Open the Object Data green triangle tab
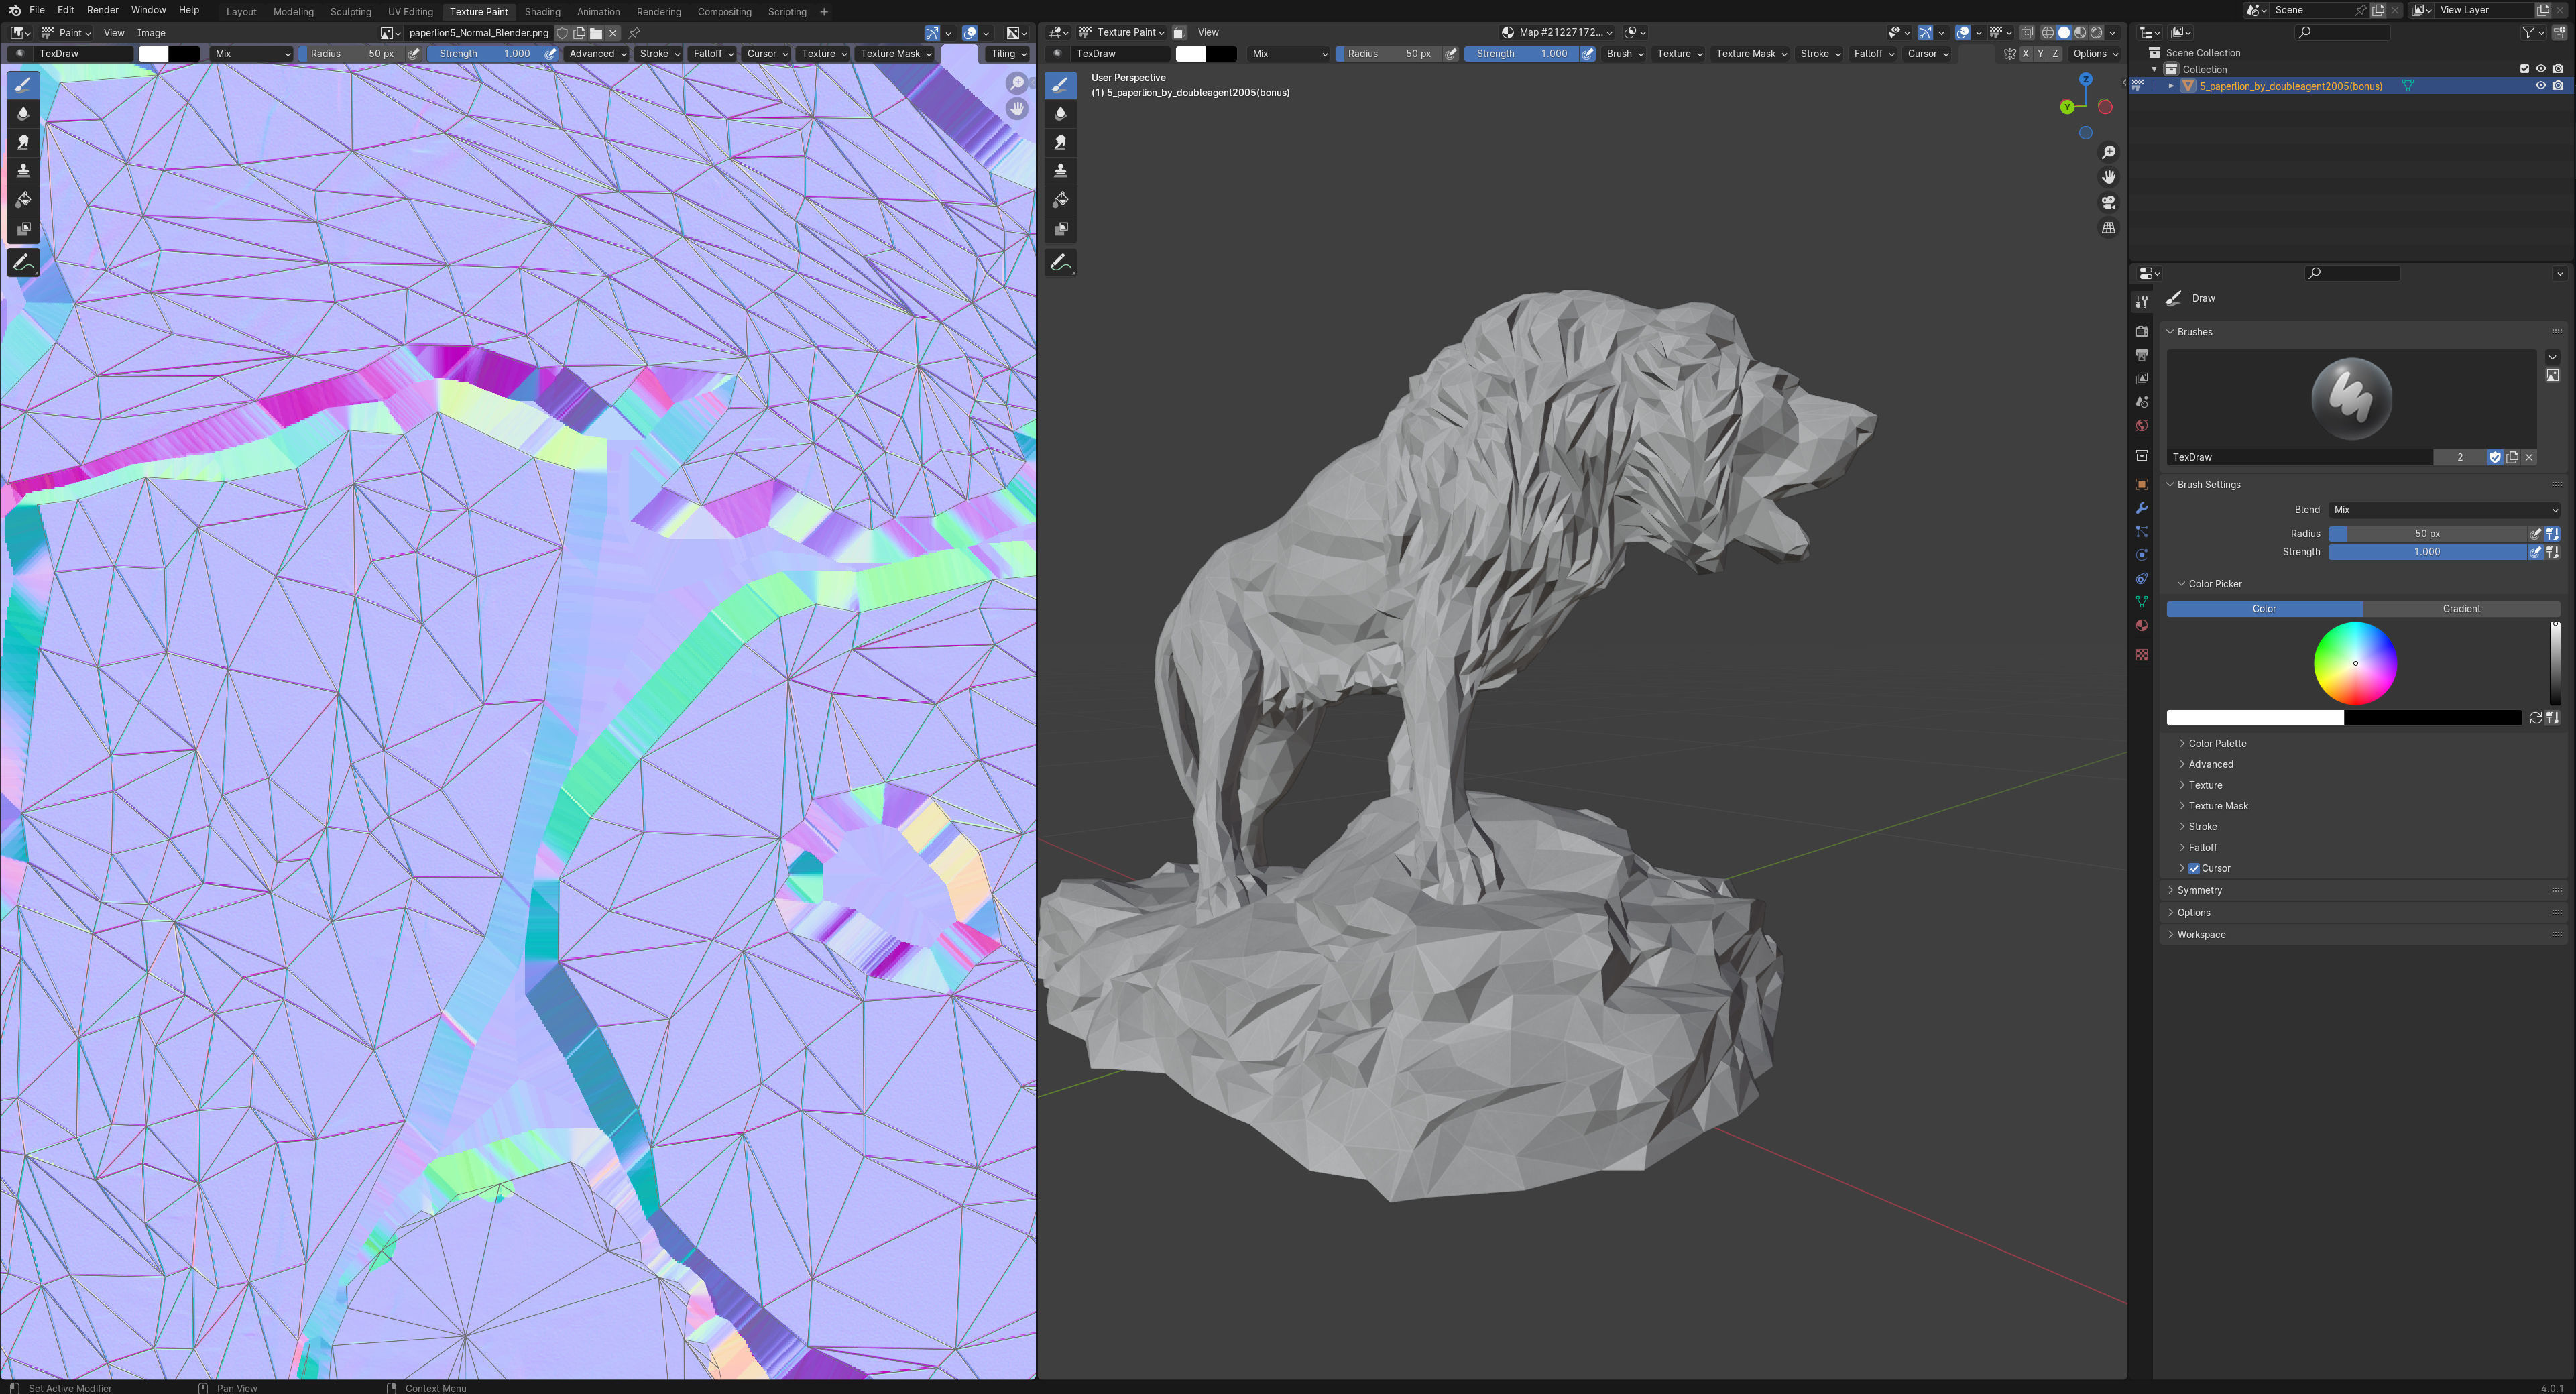Viewport: 2576px width, 1394px height. (x=2141, y=602)
